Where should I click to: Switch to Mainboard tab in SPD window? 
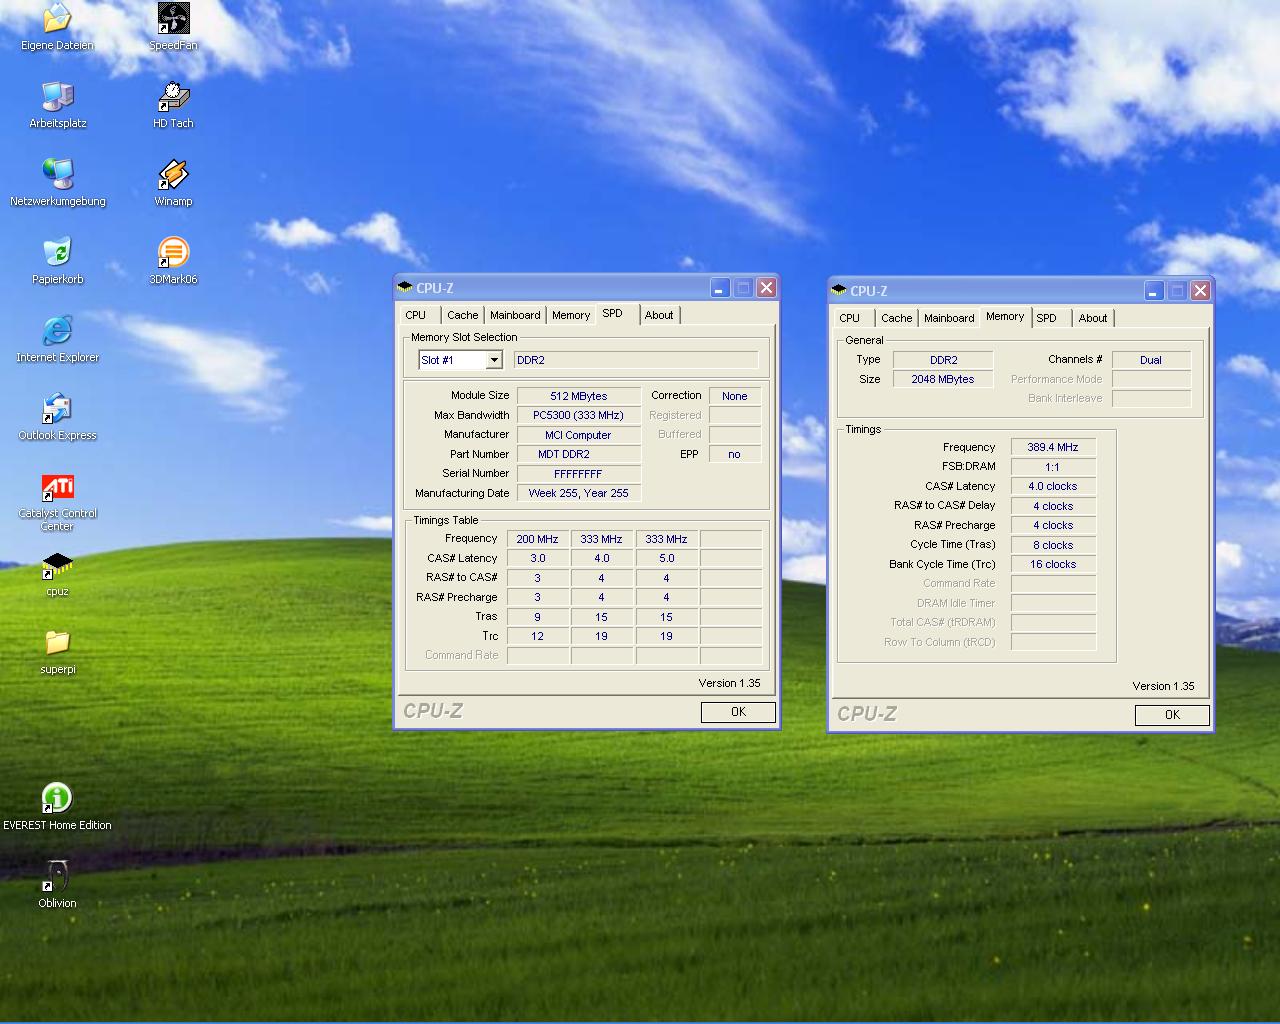(x=515, y=315)
